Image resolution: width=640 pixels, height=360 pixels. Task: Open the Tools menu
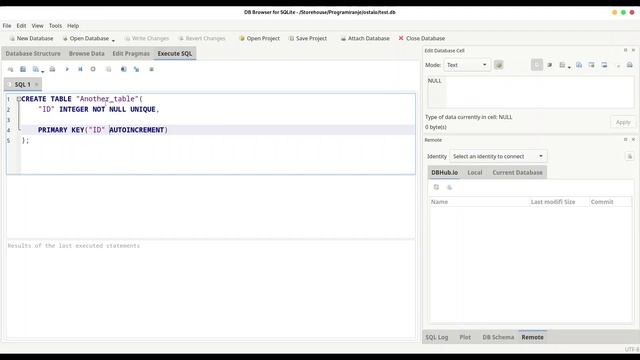pos(56,26)
